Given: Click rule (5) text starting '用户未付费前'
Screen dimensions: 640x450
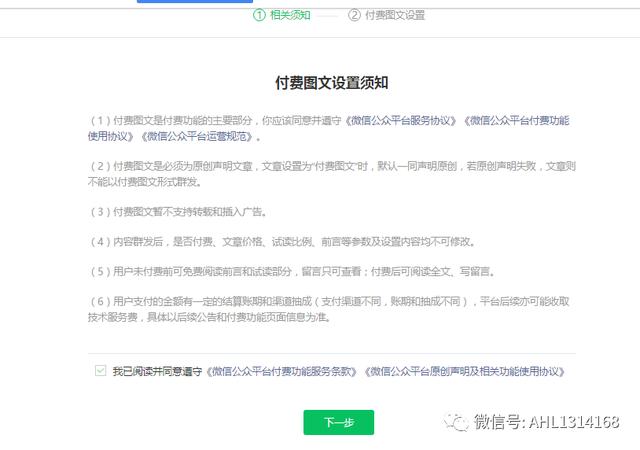Looking at the screenshot, I should [x=292, y=272].
